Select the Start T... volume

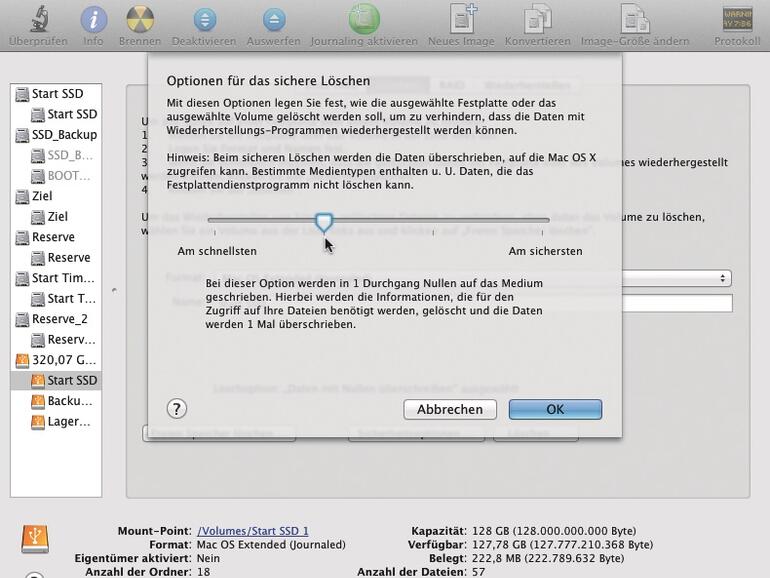pos(56,299)
